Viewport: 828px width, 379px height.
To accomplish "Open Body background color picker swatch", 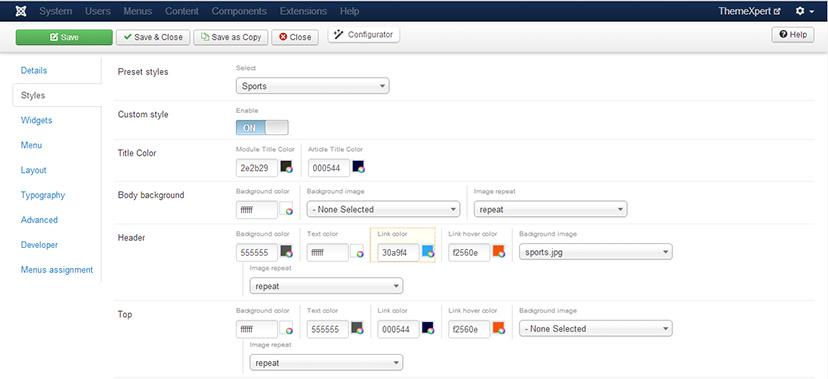I will click(286, 209).
